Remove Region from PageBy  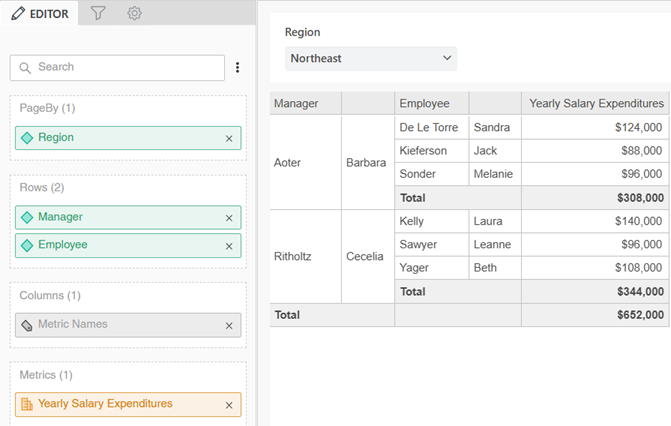(x=229, y=138)
